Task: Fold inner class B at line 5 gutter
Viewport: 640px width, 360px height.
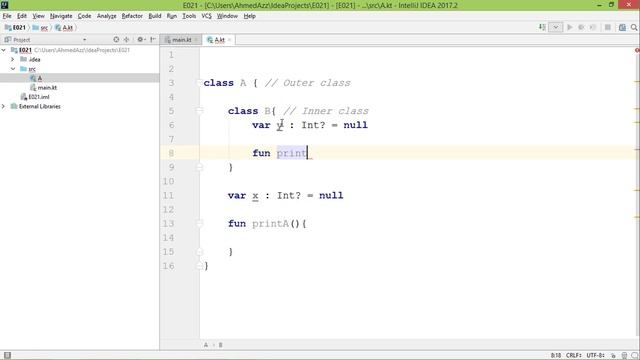Action: coord(199,111)
